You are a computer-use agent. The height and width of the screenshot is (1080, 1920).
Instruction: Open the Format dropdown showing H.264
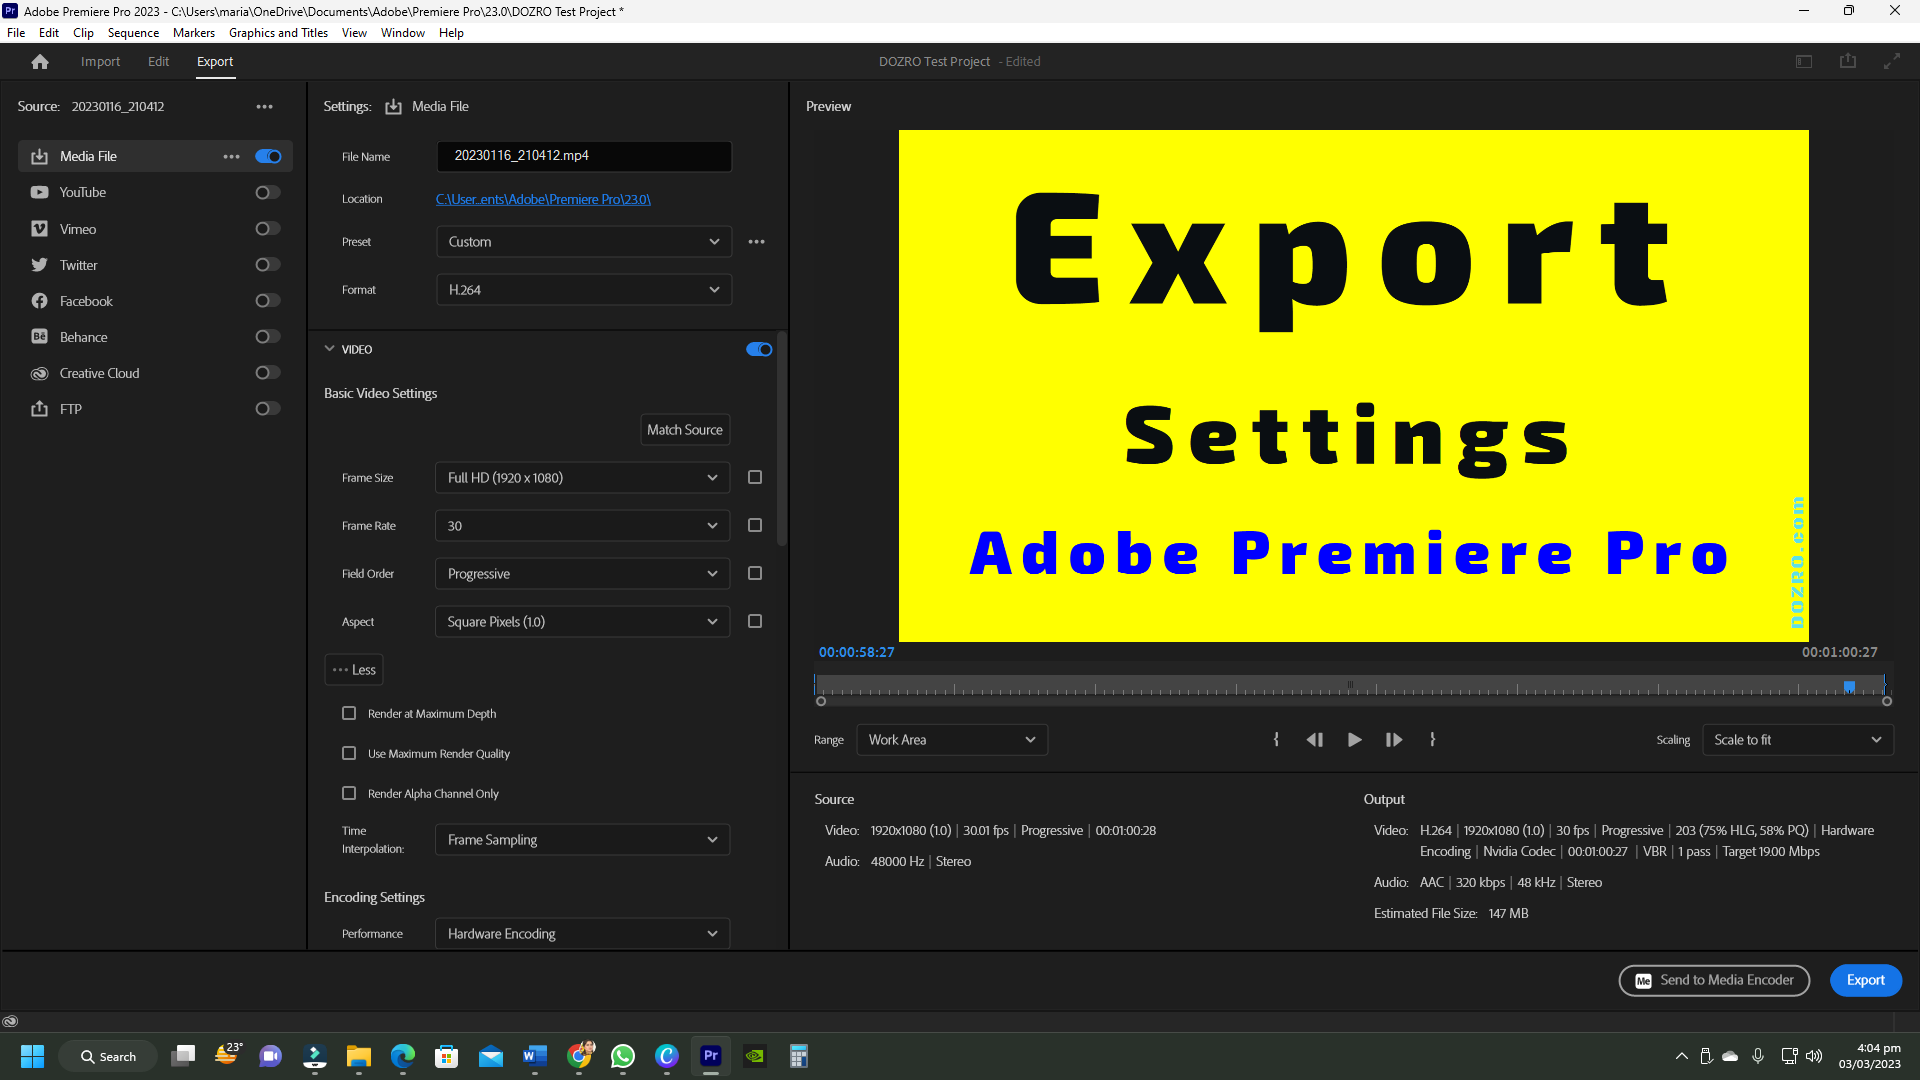point(583,289)
